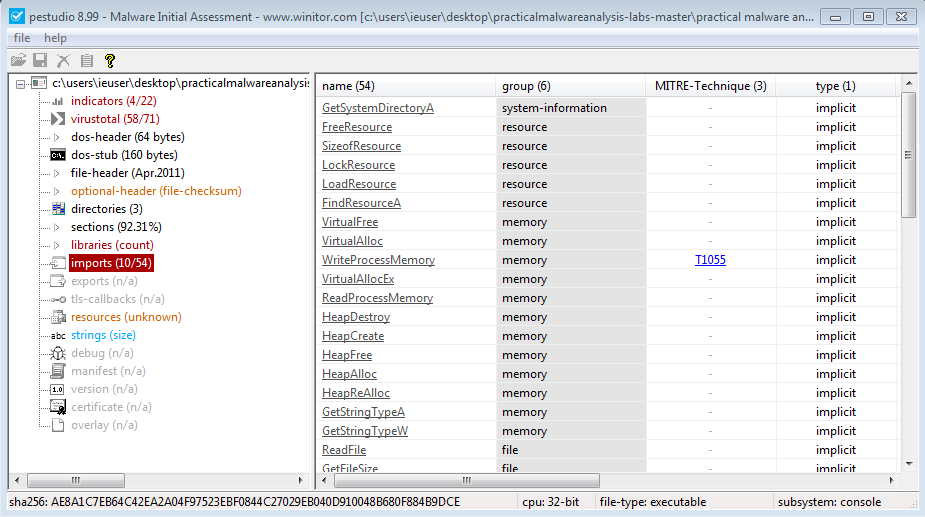
Task: Collapse the root file tree node
Action: (x=21, y=83)
